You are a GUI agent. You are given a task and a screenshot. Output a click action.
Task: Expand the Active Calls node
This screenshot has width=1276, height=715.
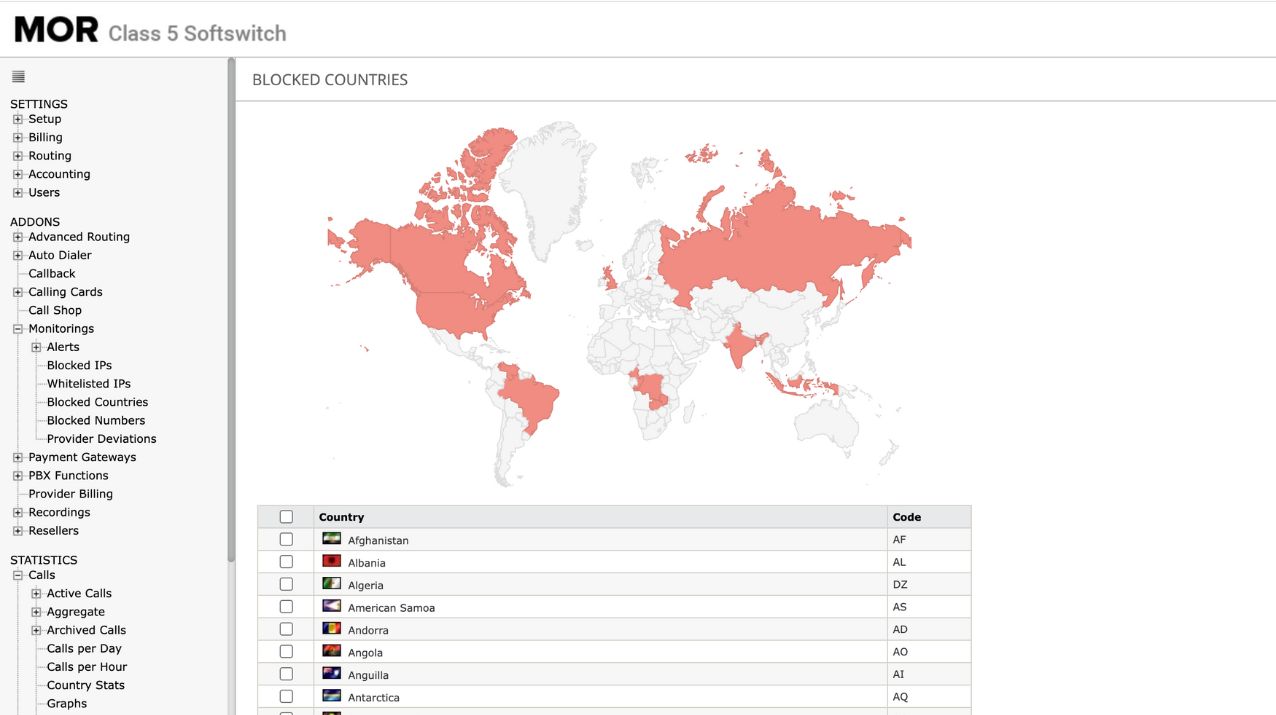37,594
